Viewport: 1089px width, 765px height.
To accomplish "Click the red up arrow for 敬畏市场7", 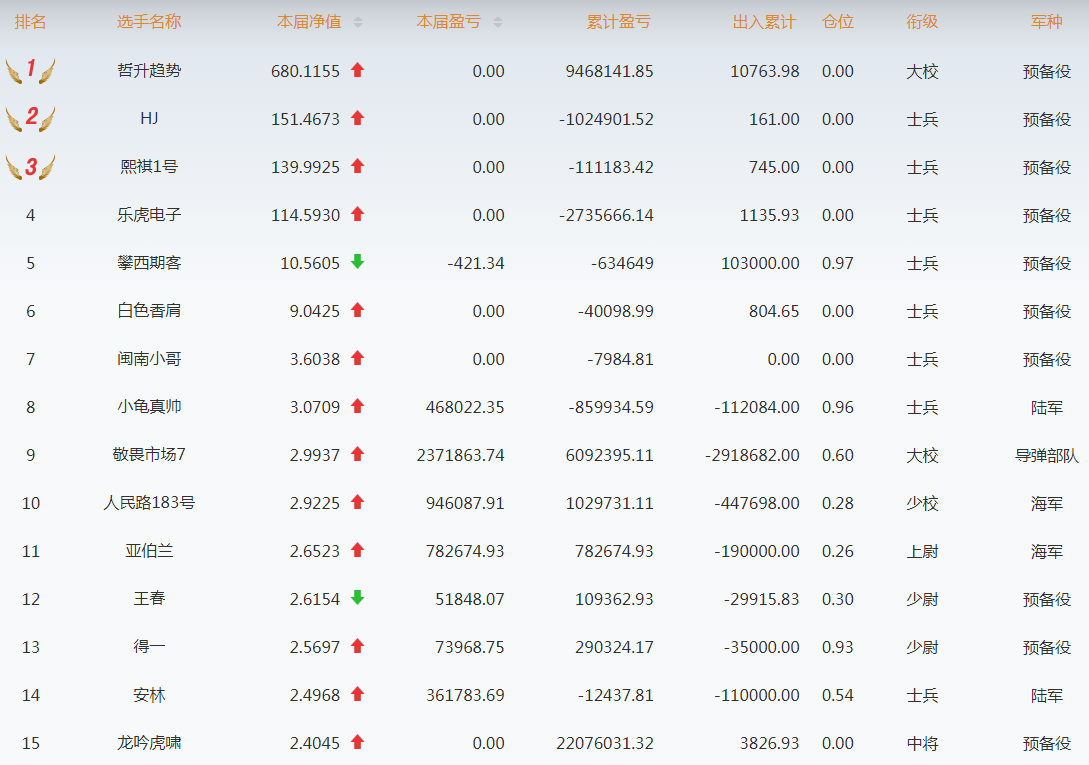I will [x=358, y=454].
